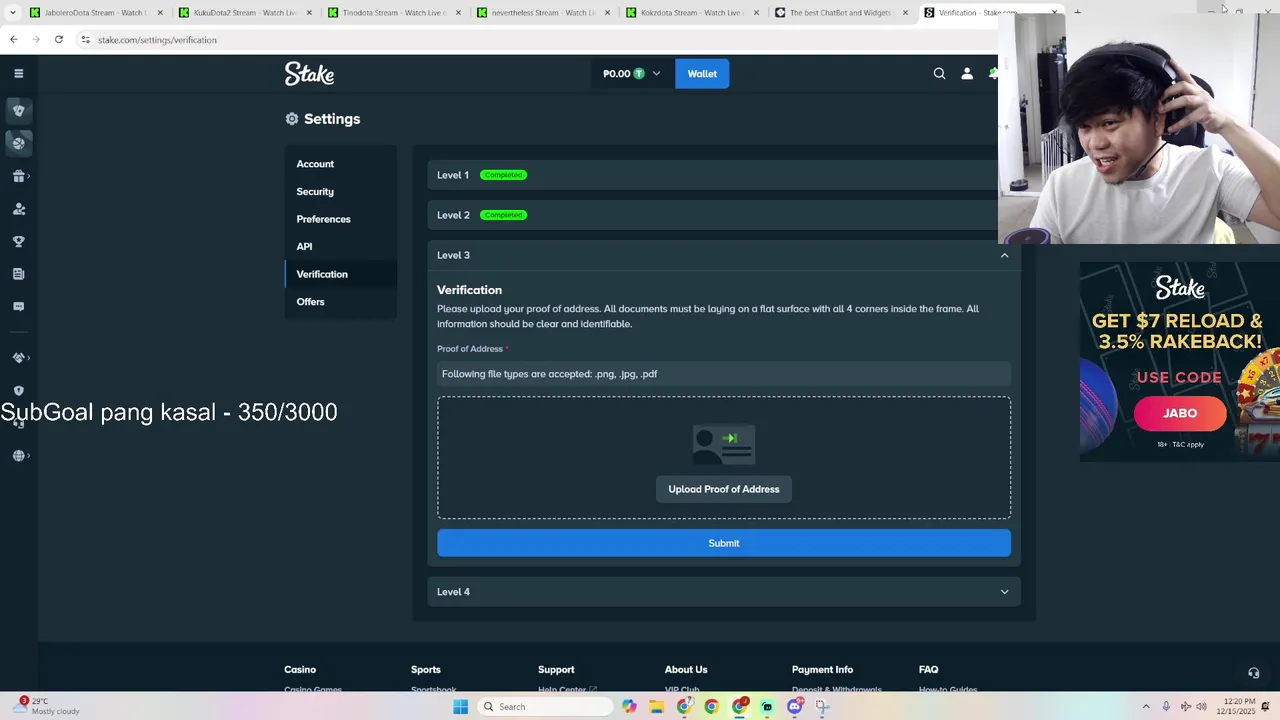Open the Help Center footer link

(x=567, y=690)
